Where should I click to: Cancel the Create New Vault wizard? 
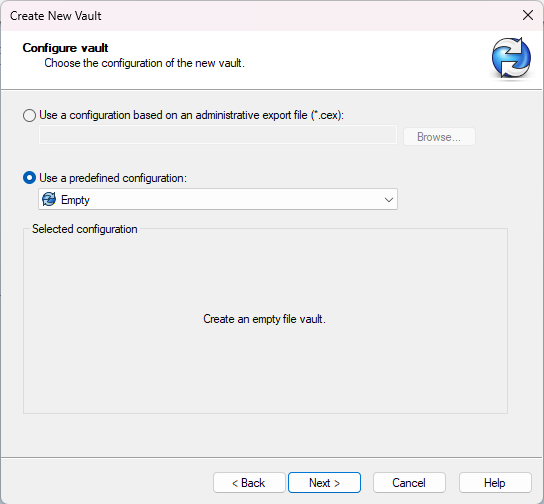tap(409, 482)
